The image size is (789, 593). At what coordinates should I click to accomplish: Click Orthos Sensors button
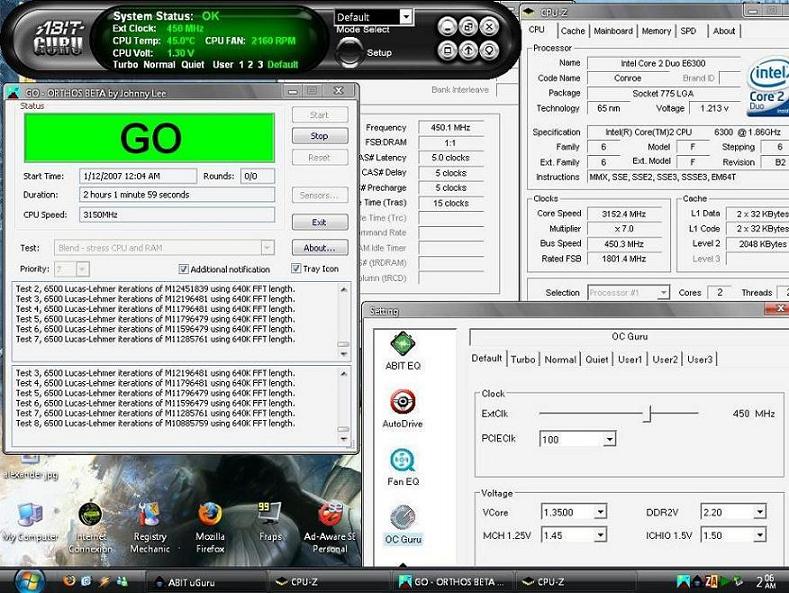[320, 195]
